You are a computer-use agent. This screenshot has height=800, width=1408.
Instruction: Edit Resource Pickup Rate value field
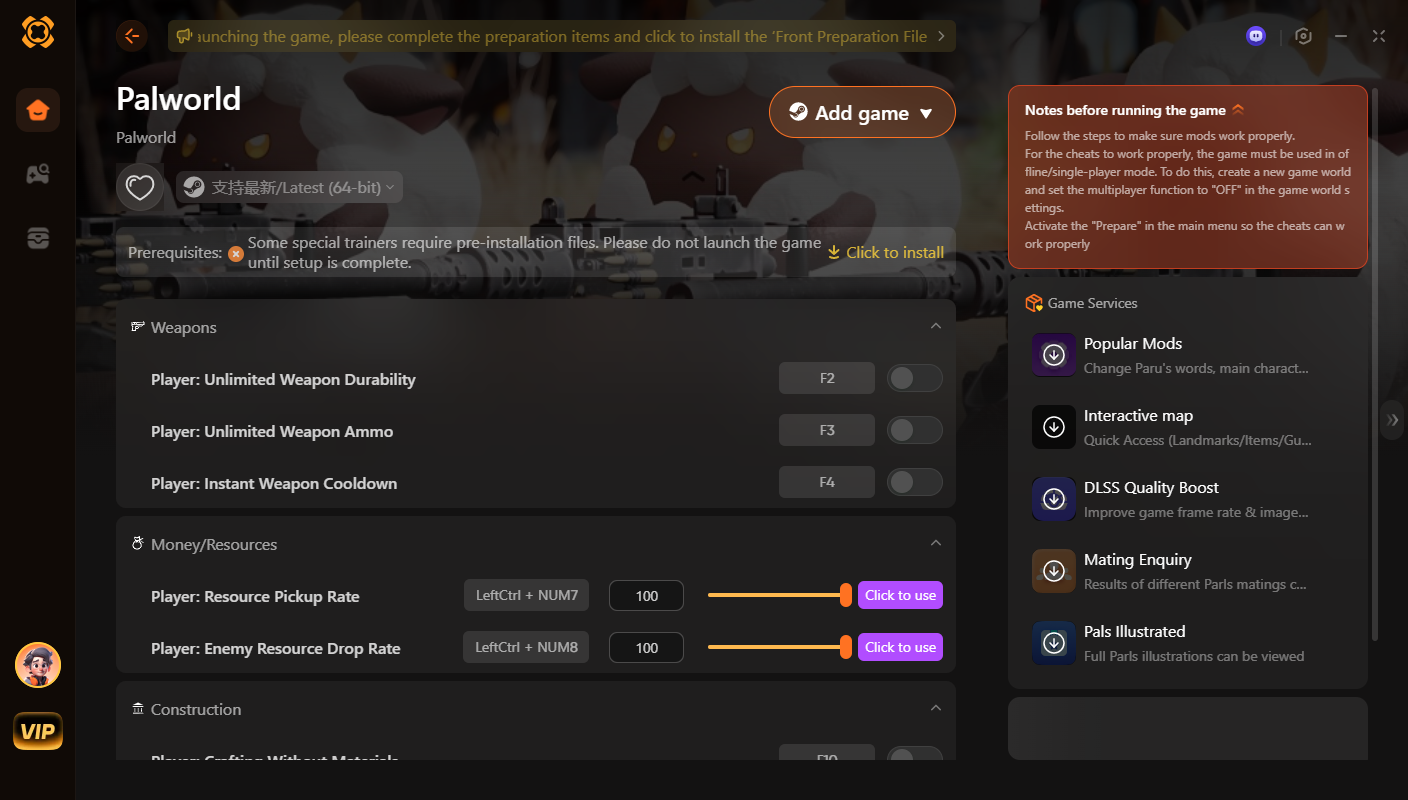point(647,596)
